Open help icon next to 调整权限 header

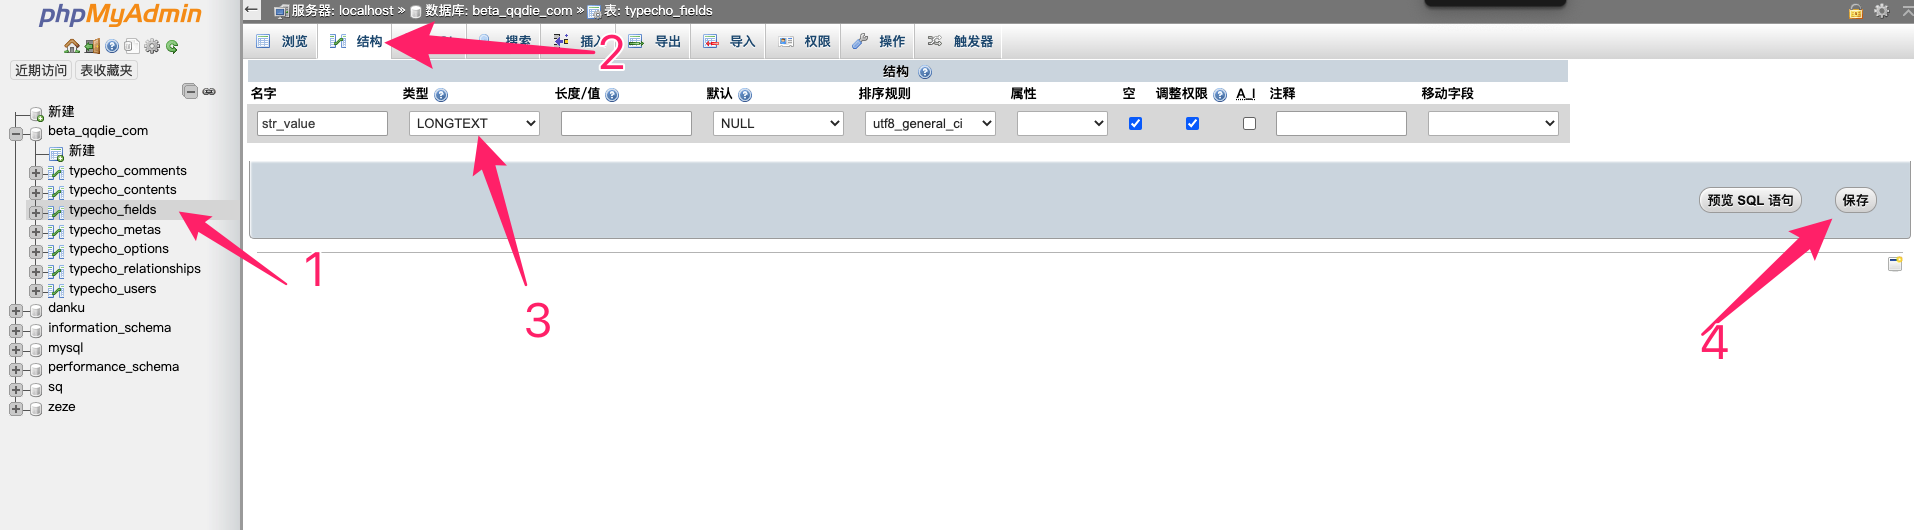1220,95
